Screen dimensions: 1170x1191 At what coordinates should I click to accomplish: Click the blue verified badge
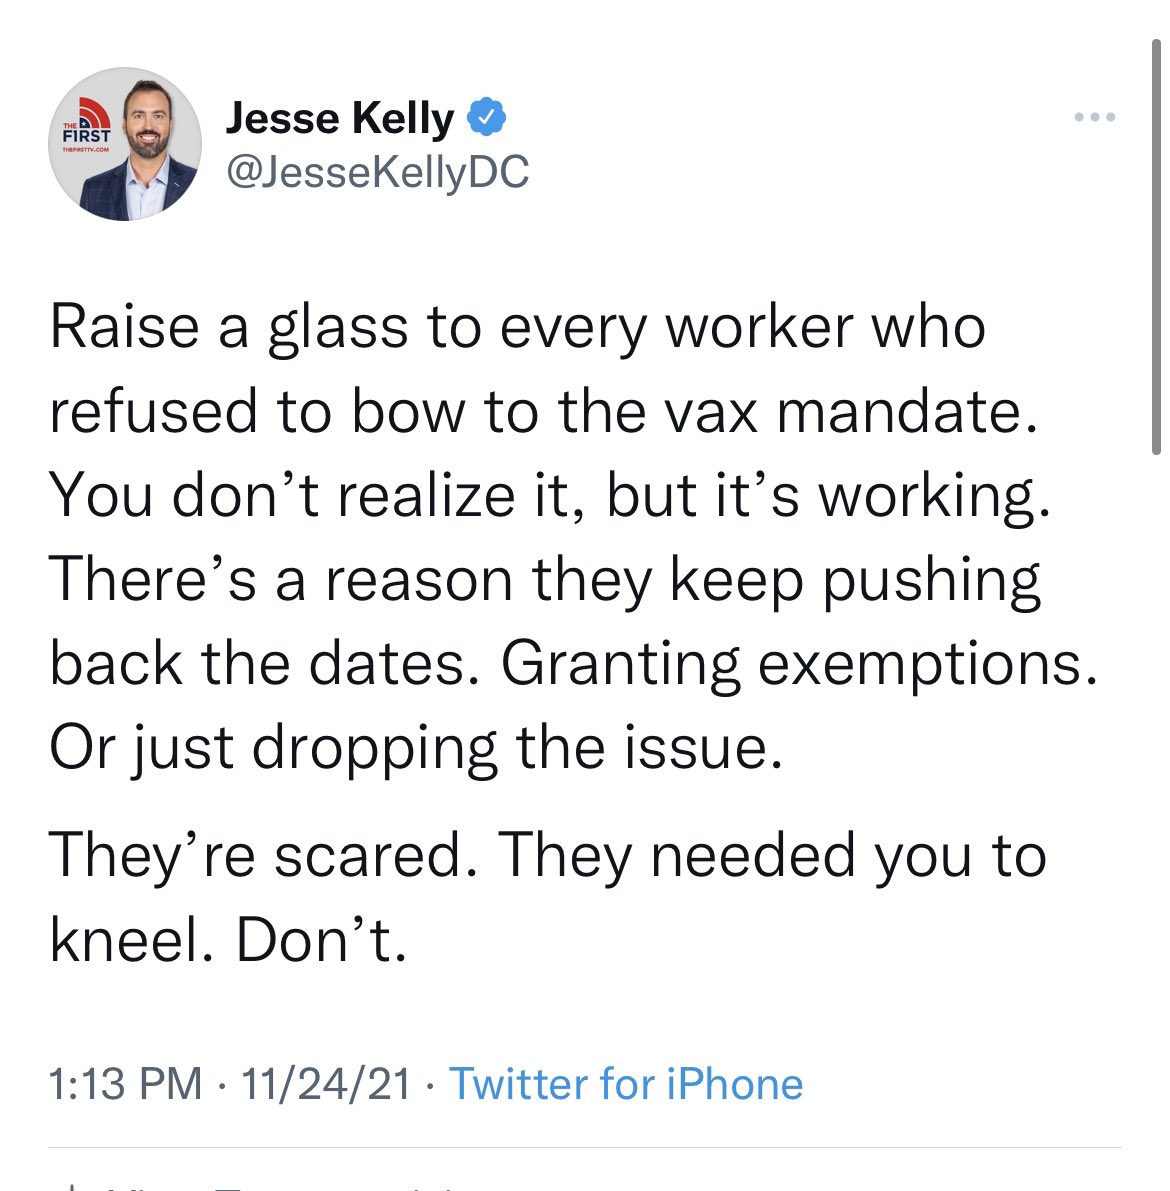486,117
